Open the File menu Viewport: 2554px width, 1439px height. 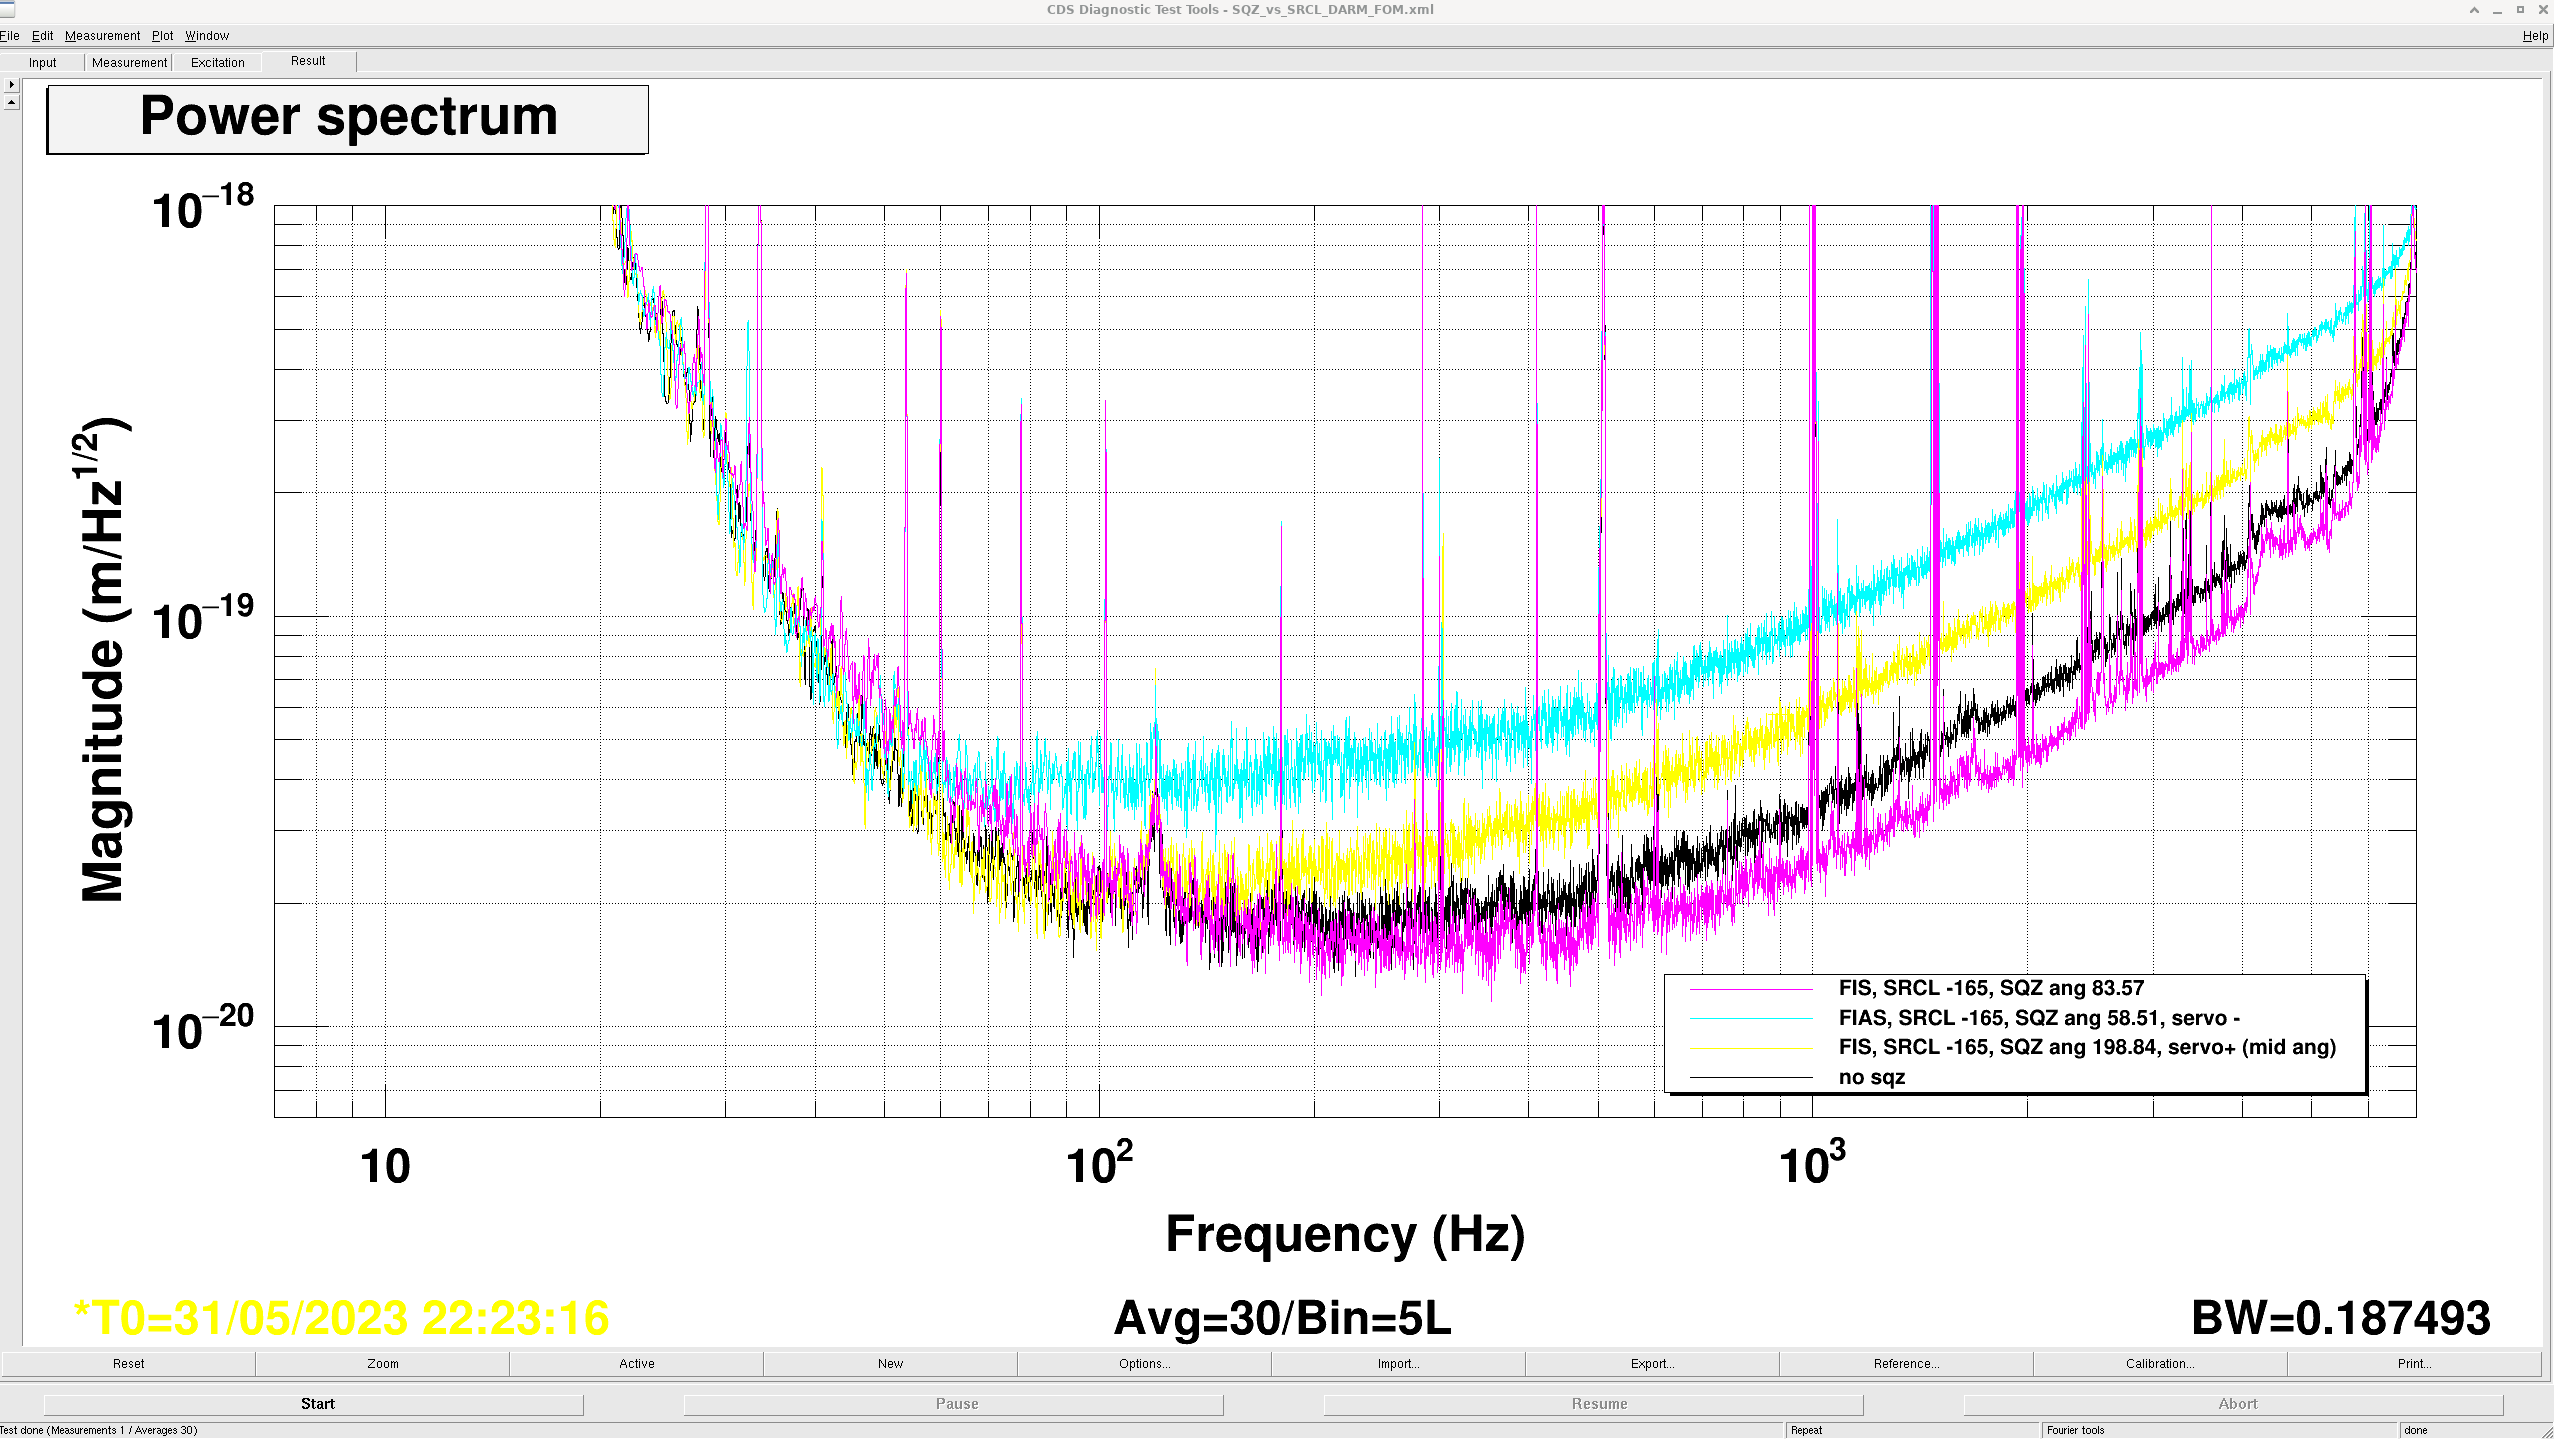tap(10, 36)
